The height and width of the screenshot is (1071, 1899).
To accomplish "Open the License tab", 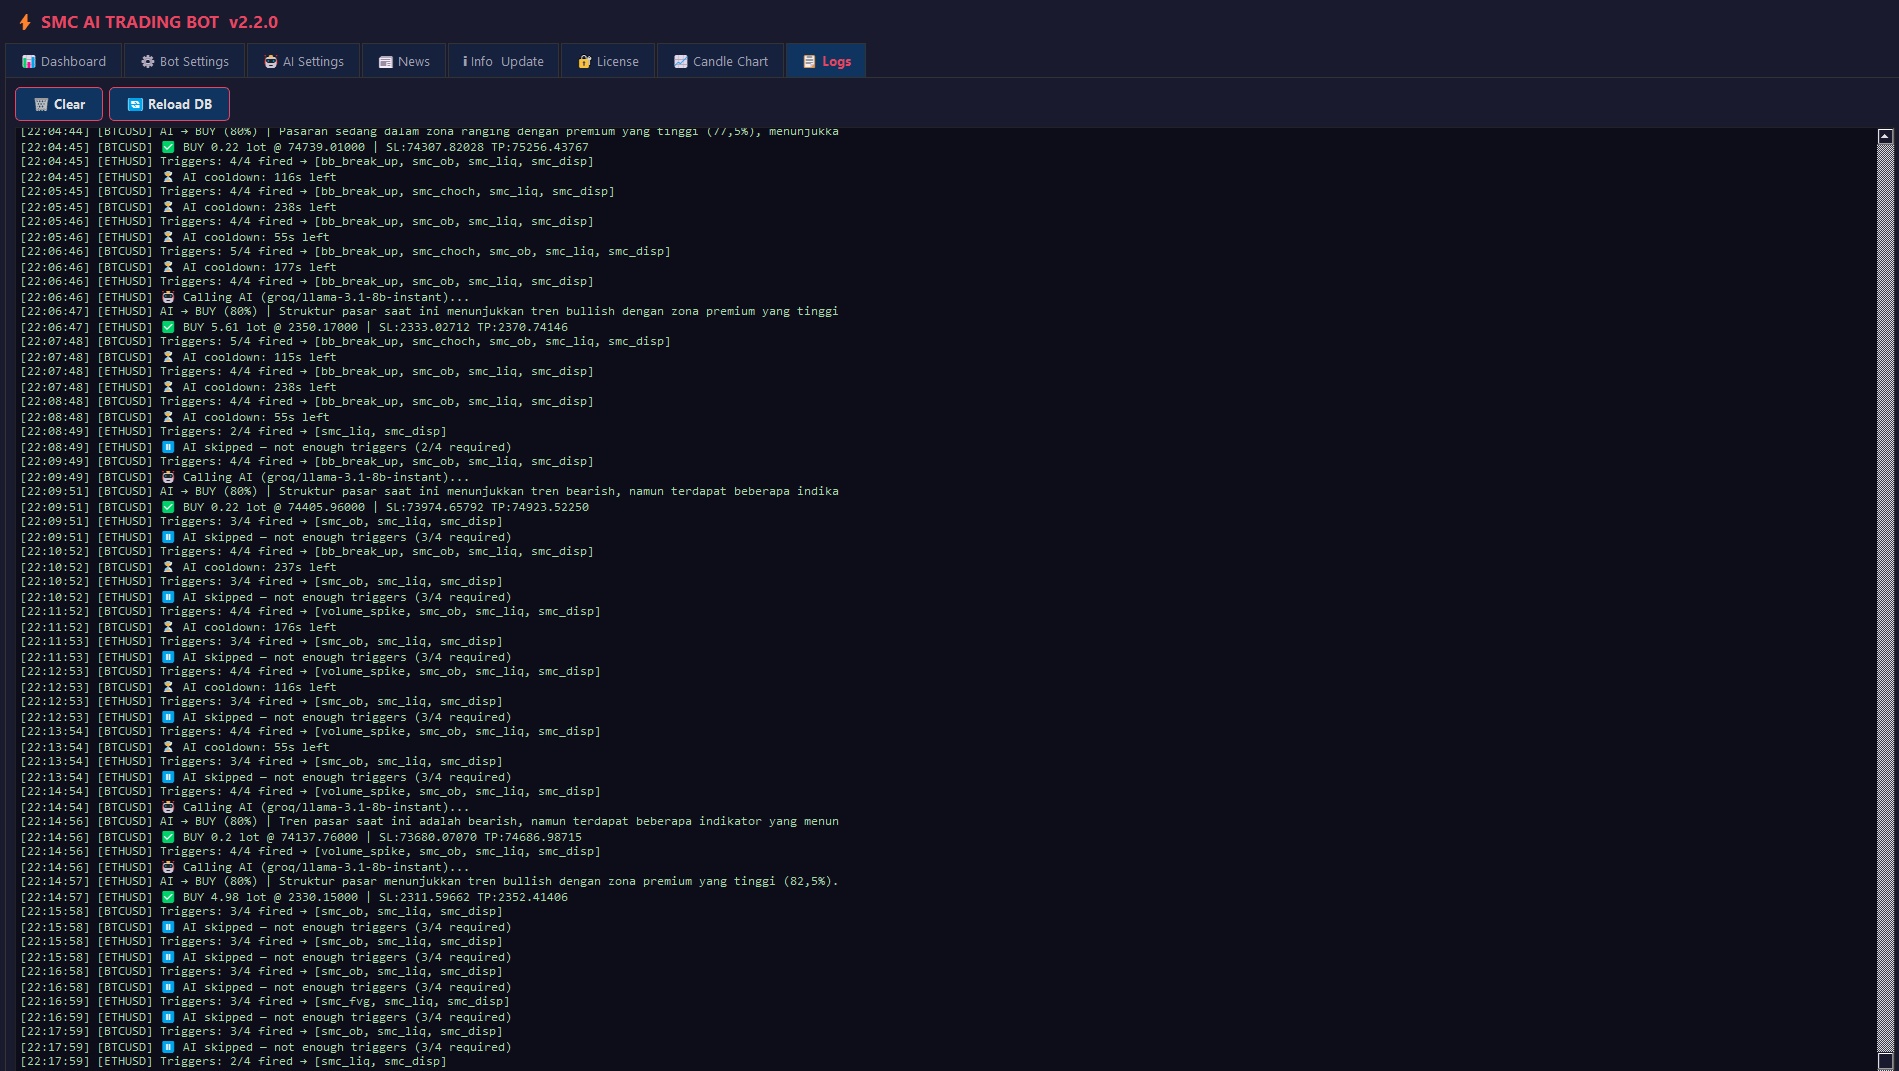I will click(607, 61).
